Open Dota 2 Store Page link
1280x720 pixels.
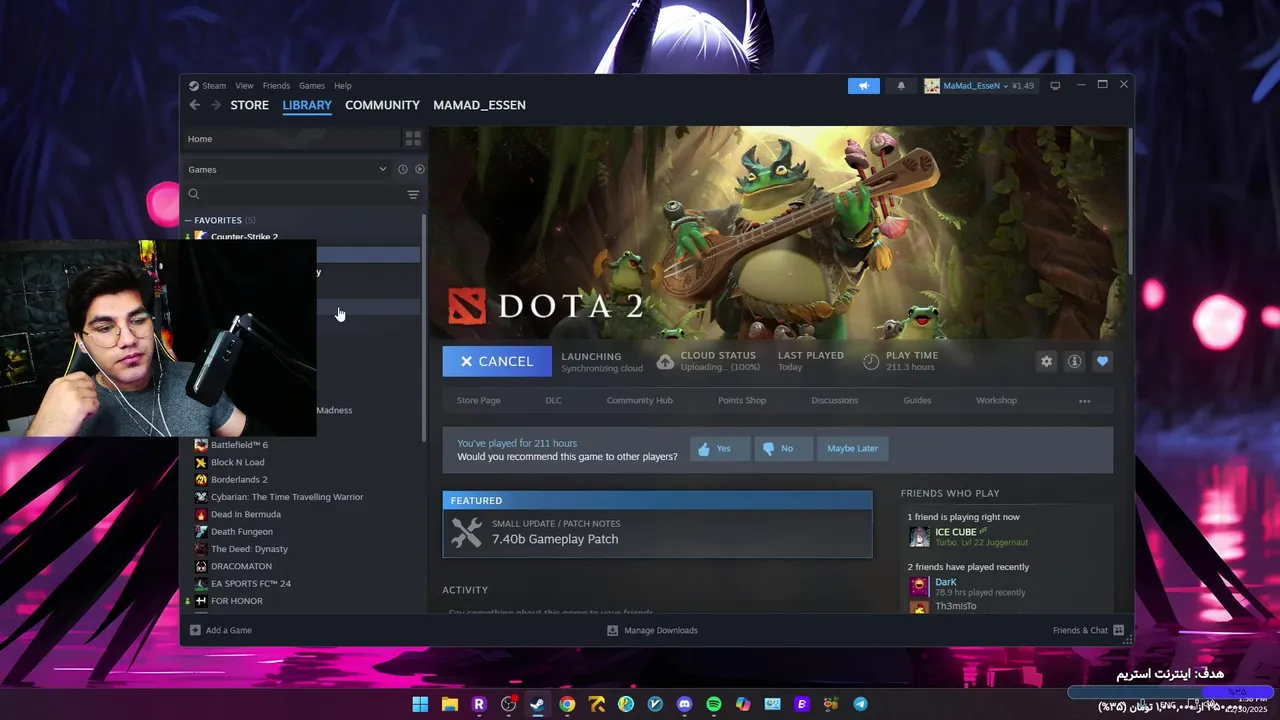[x=478, y=401]
